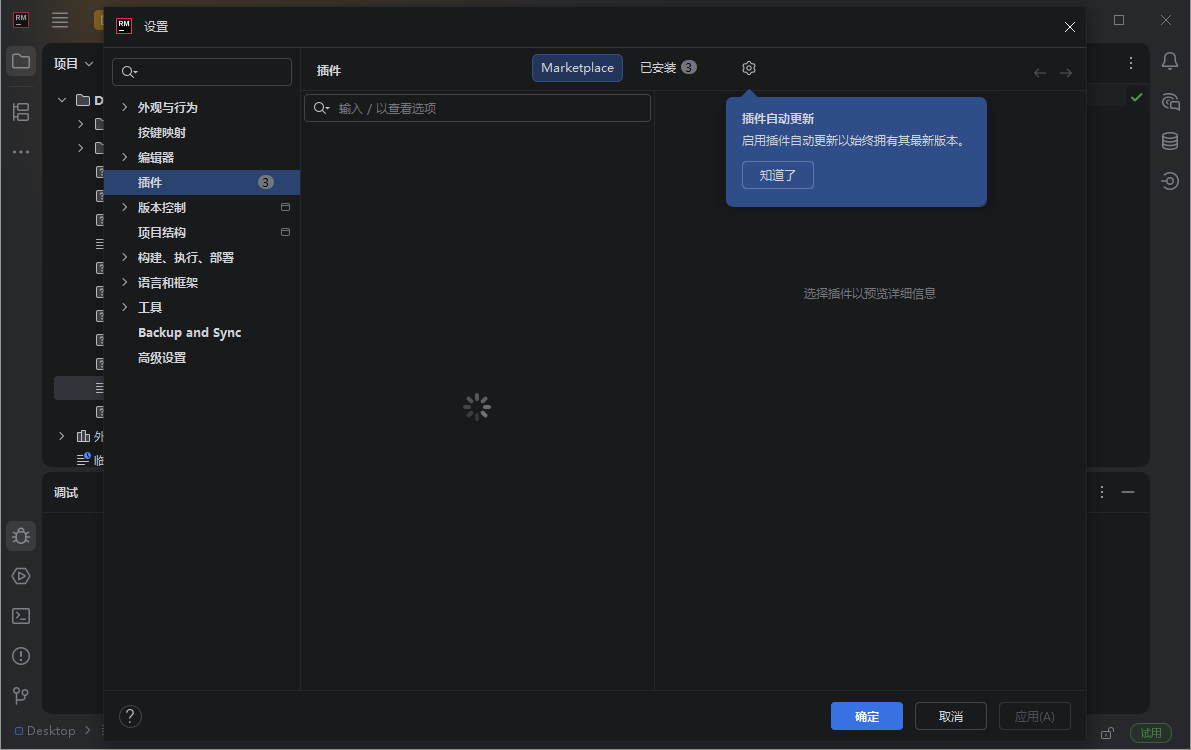1191x750 pixels.
Task: Click the 试用 status bar label
Action: coord(1150,732)
